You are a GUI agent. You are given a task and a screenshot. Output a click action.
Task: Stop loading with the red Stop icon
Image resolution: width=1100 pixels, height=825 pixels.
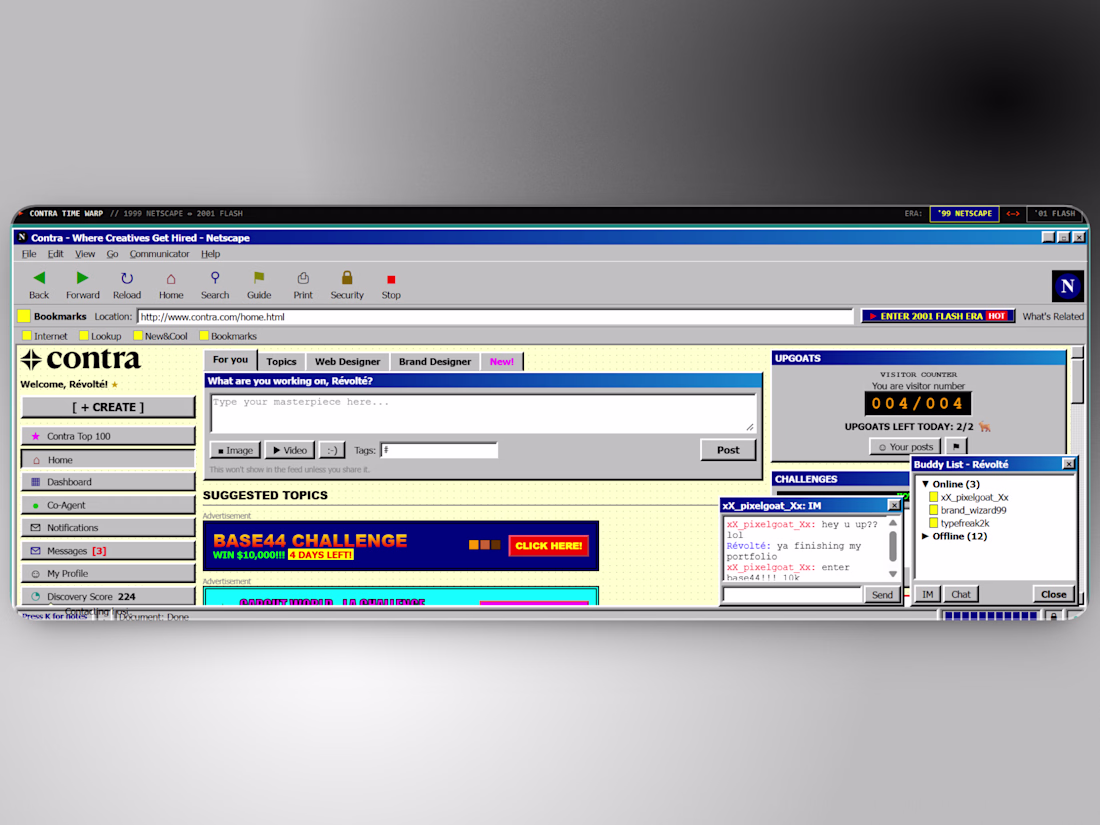pos(391,279)
